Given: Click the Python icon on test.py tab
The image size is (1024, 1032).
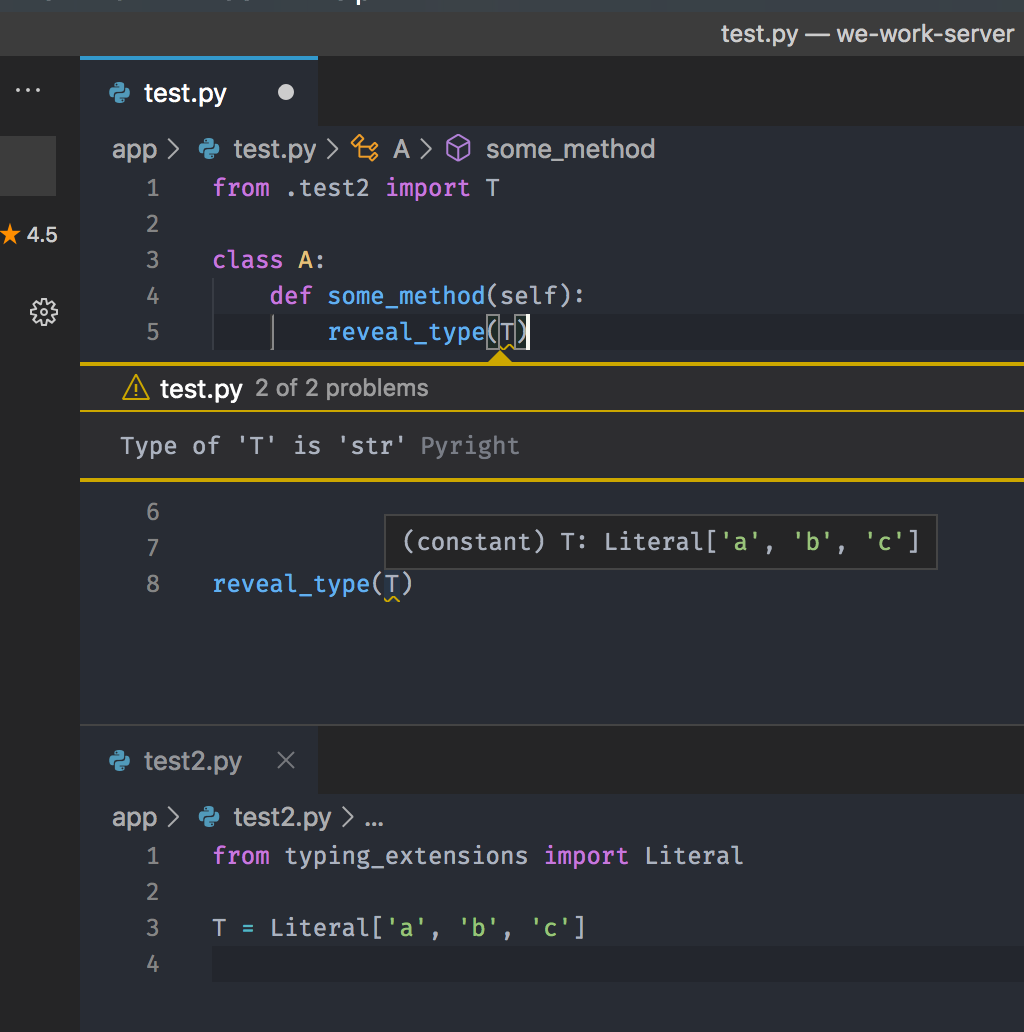Looking at the screenshot, I should [x=120, y=92].
